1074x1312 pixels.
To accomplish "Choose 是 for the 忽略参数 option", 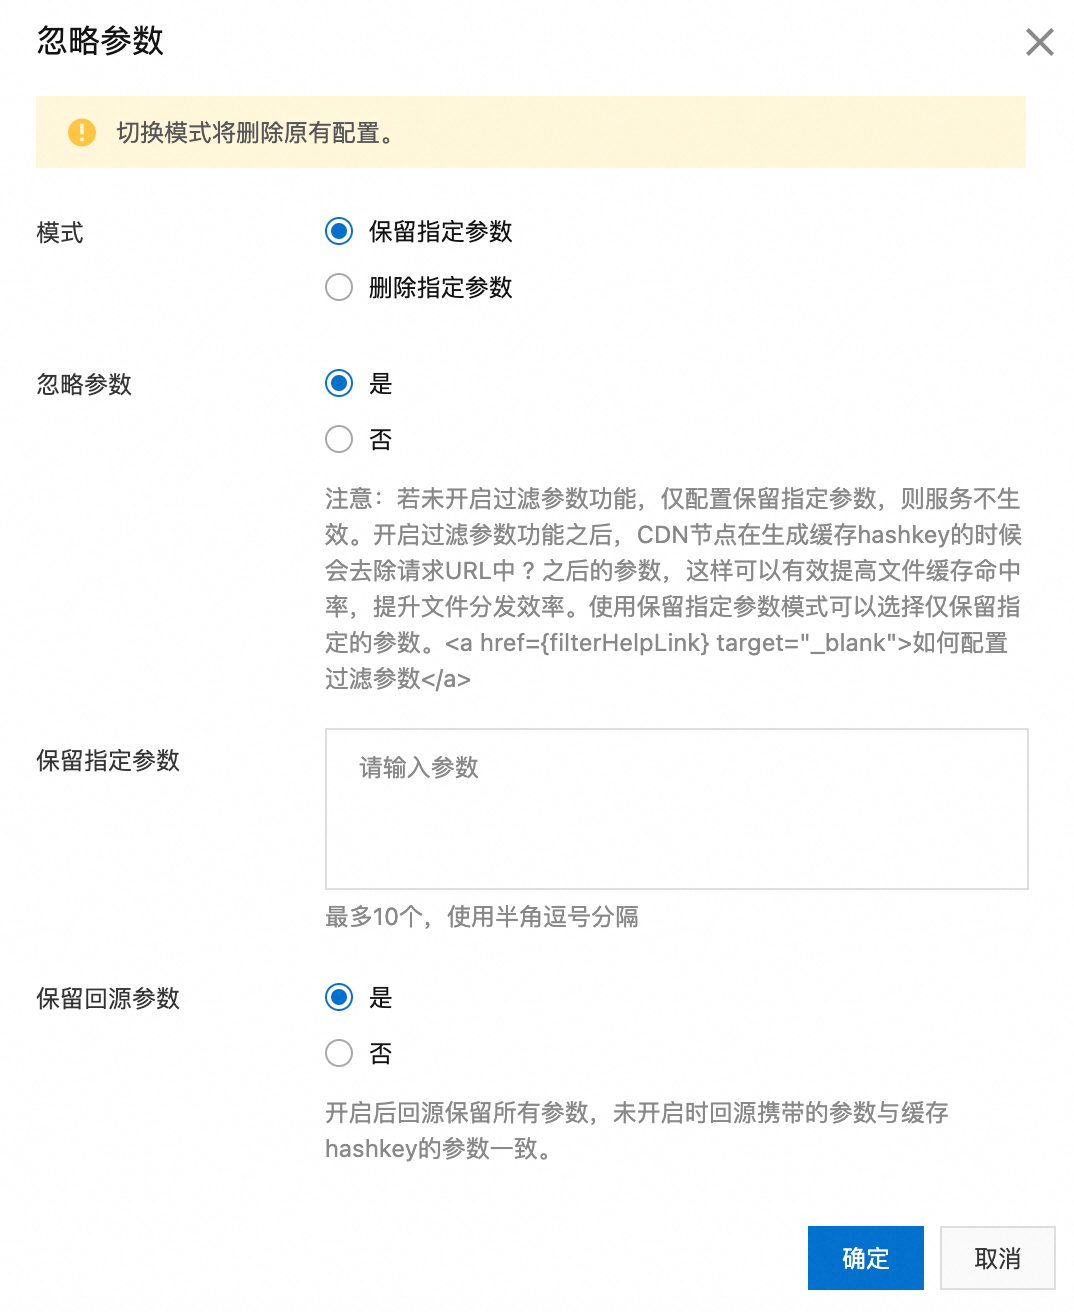I will tap(339, 383).
